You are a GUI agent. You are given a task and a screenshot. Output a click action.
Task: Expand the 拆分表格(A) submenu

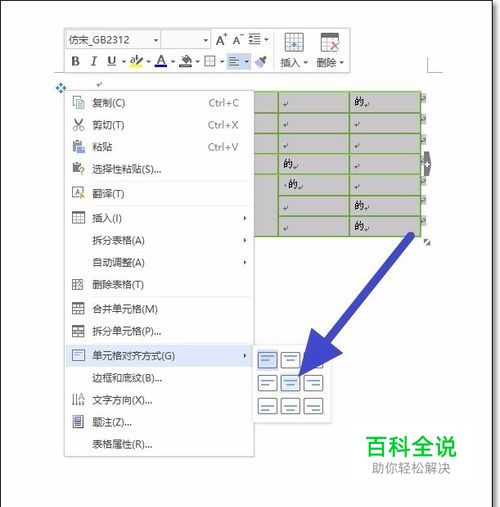pyautogui.click(x=159, y=240)
